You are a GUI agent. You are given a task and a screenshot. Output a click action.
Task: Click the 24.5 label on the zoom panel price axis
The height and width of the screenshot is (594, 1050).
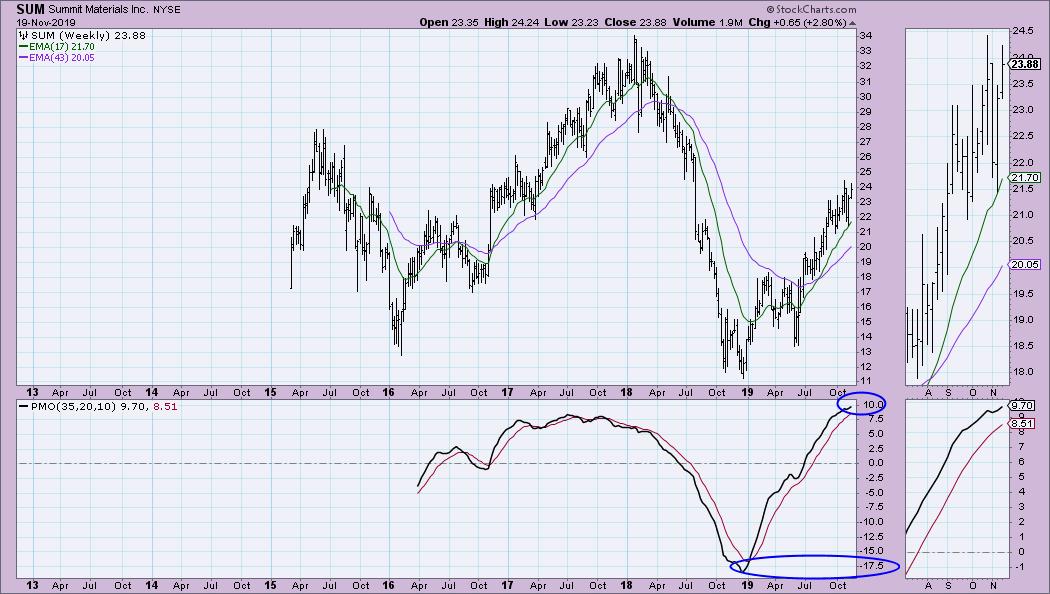pyautogui.click(x=1022, y=31)
